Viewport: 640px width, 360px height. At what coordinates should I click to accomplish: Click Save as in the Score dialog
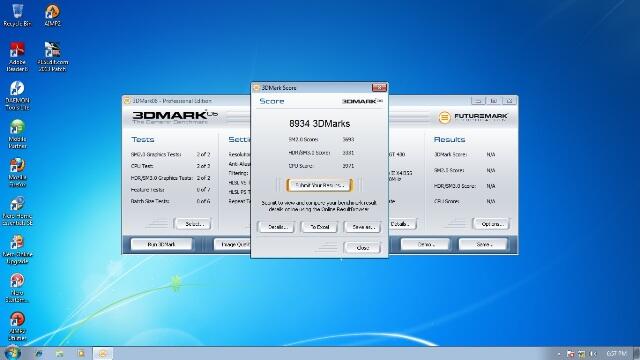coord(362,227)
